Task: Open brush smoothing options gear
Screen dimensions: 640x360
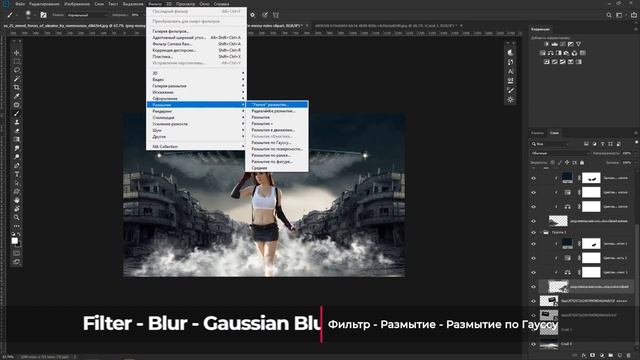Action: pos(253,15)
